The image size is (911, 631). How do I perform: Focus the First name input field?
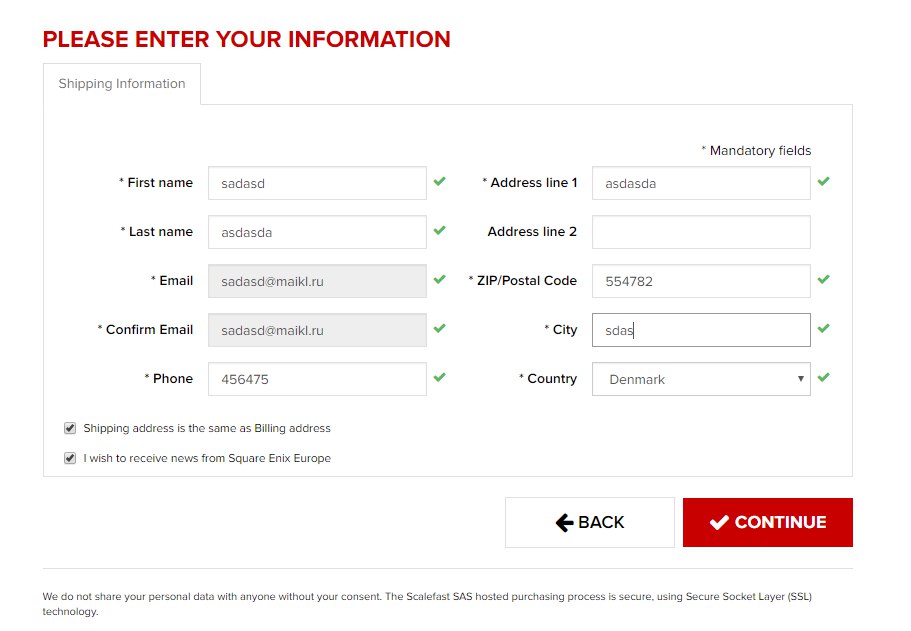pos(317,183)
